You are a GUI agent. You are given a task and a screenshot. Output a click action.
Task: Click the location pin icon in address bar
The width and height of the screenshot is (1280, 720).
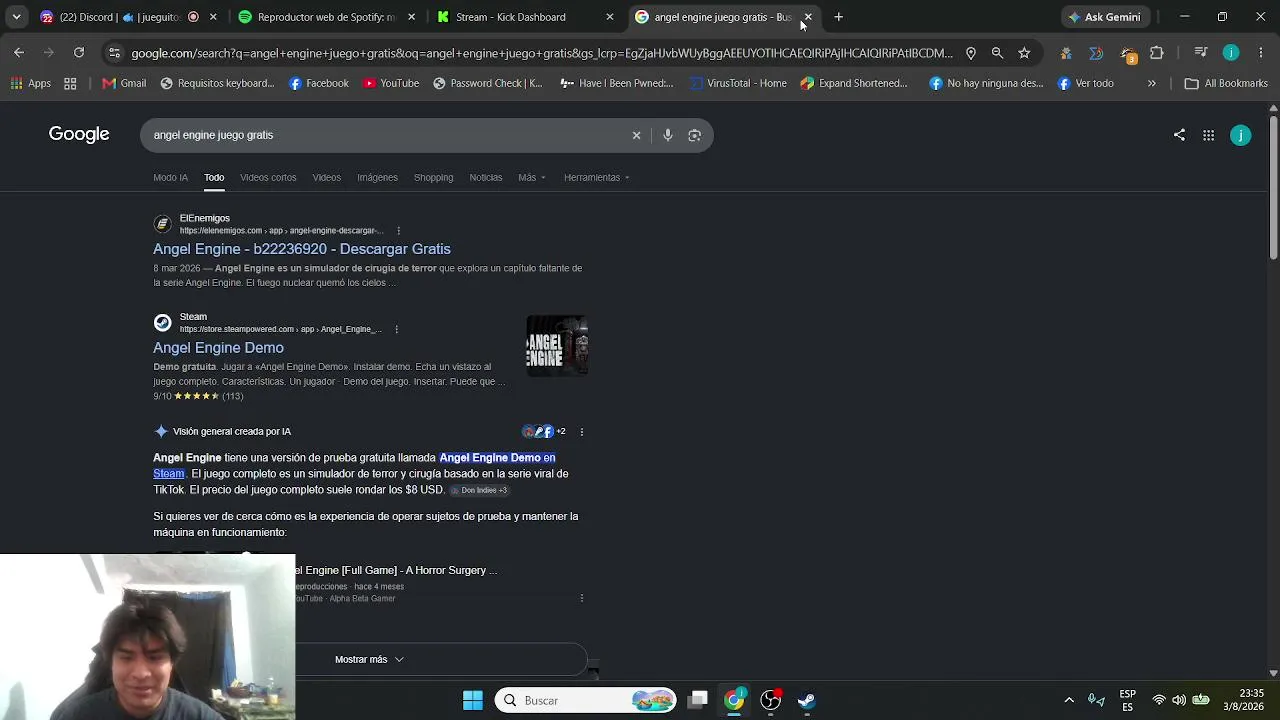click(971, 53)
